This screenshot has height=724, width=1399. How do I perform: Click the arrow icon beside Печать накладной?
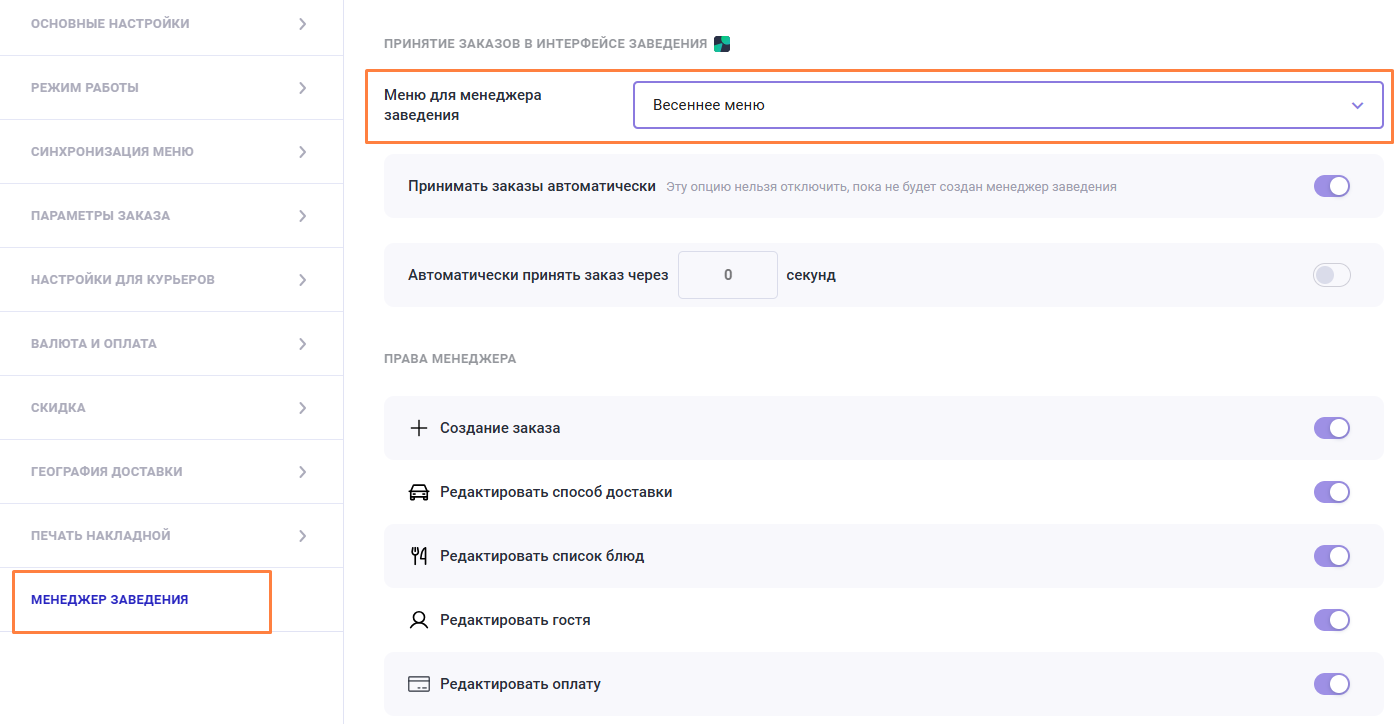[302, 536]
